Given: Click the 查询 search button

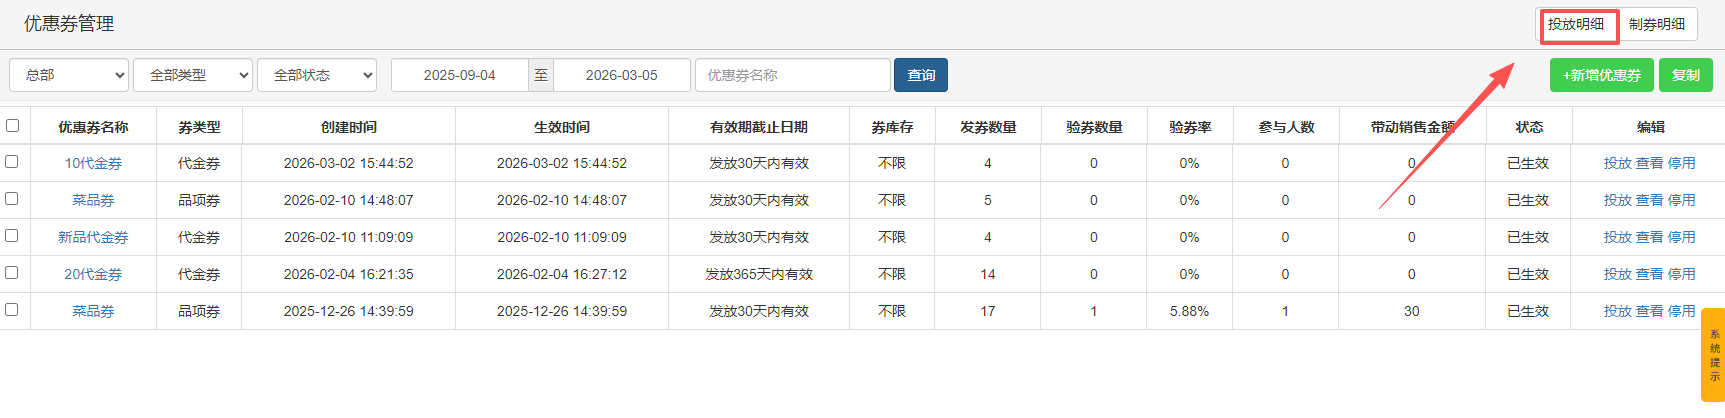Looking at the screenshot, I should point(920,75).
